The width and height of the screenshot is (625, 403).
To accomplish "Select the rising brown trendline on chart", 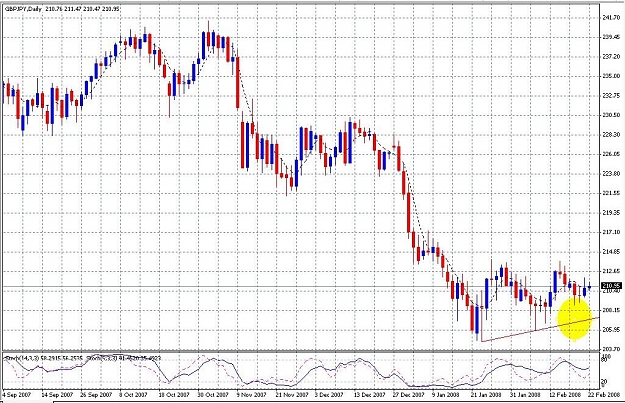I will coord(540,329).
